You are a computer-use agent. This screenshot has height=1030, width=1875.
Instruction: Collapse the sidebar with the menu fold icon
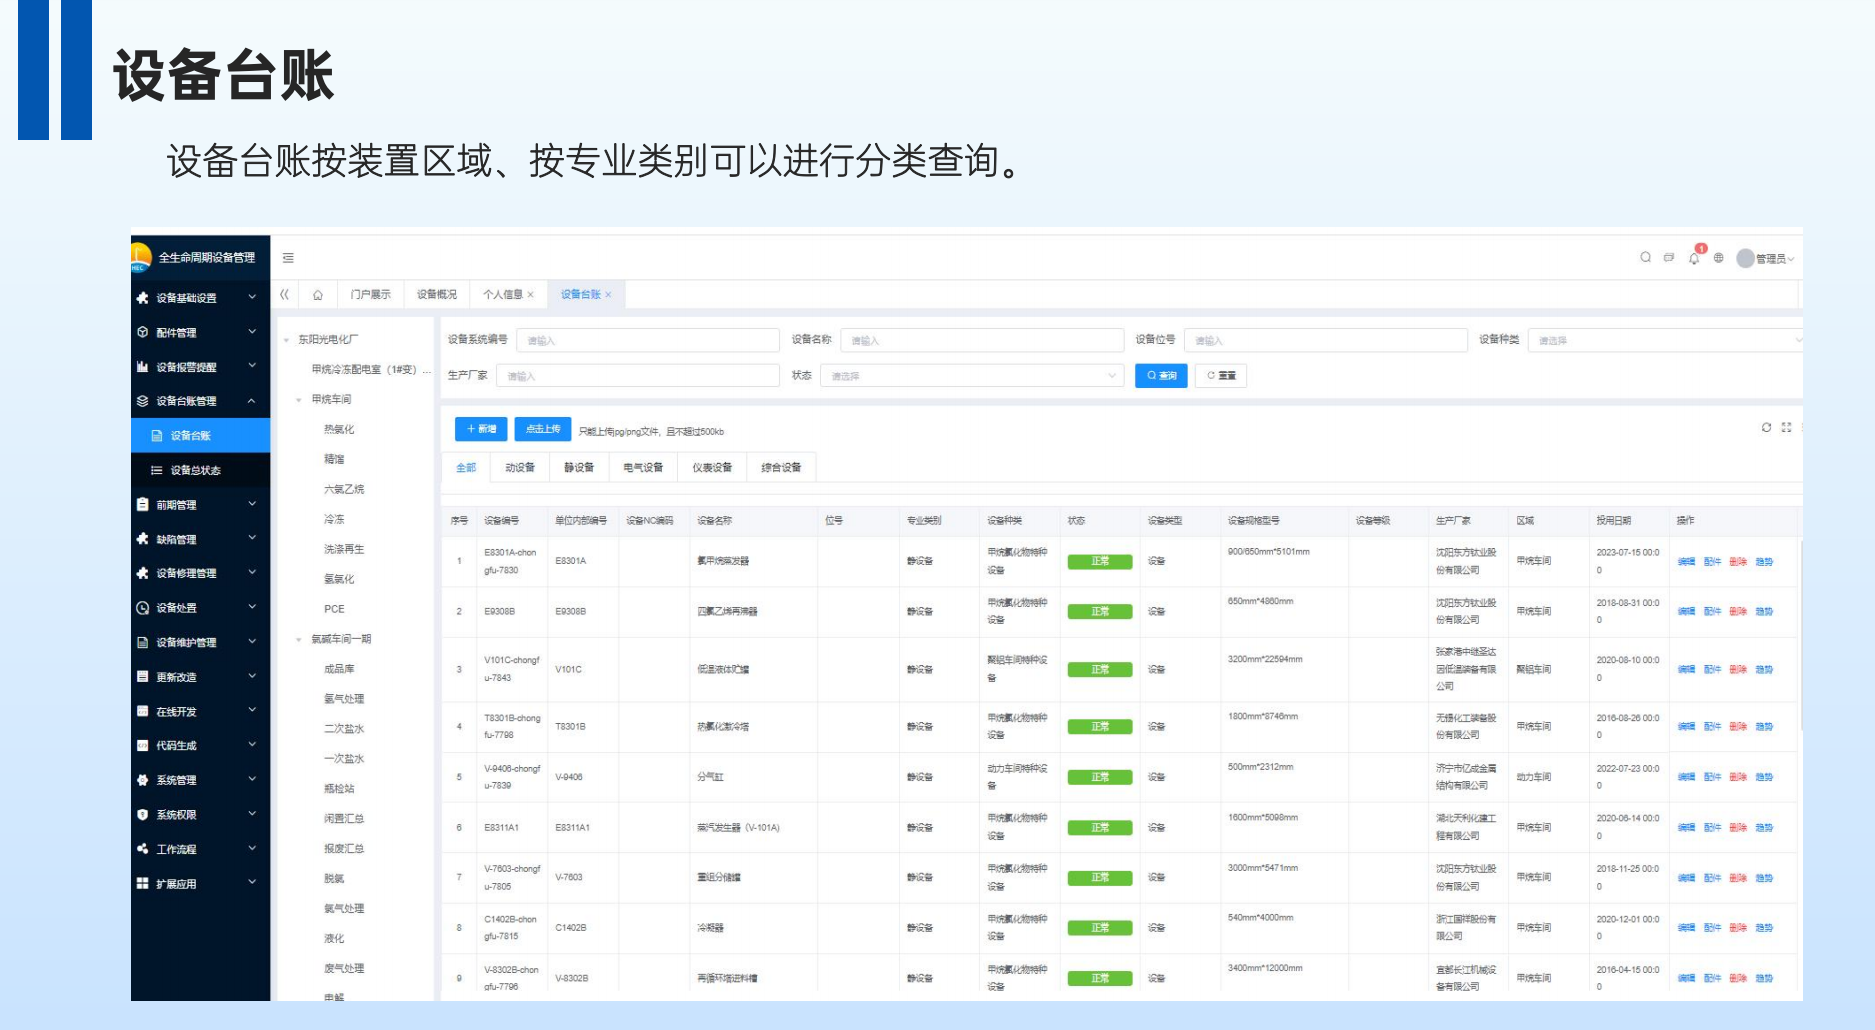(x=288, y=258)
